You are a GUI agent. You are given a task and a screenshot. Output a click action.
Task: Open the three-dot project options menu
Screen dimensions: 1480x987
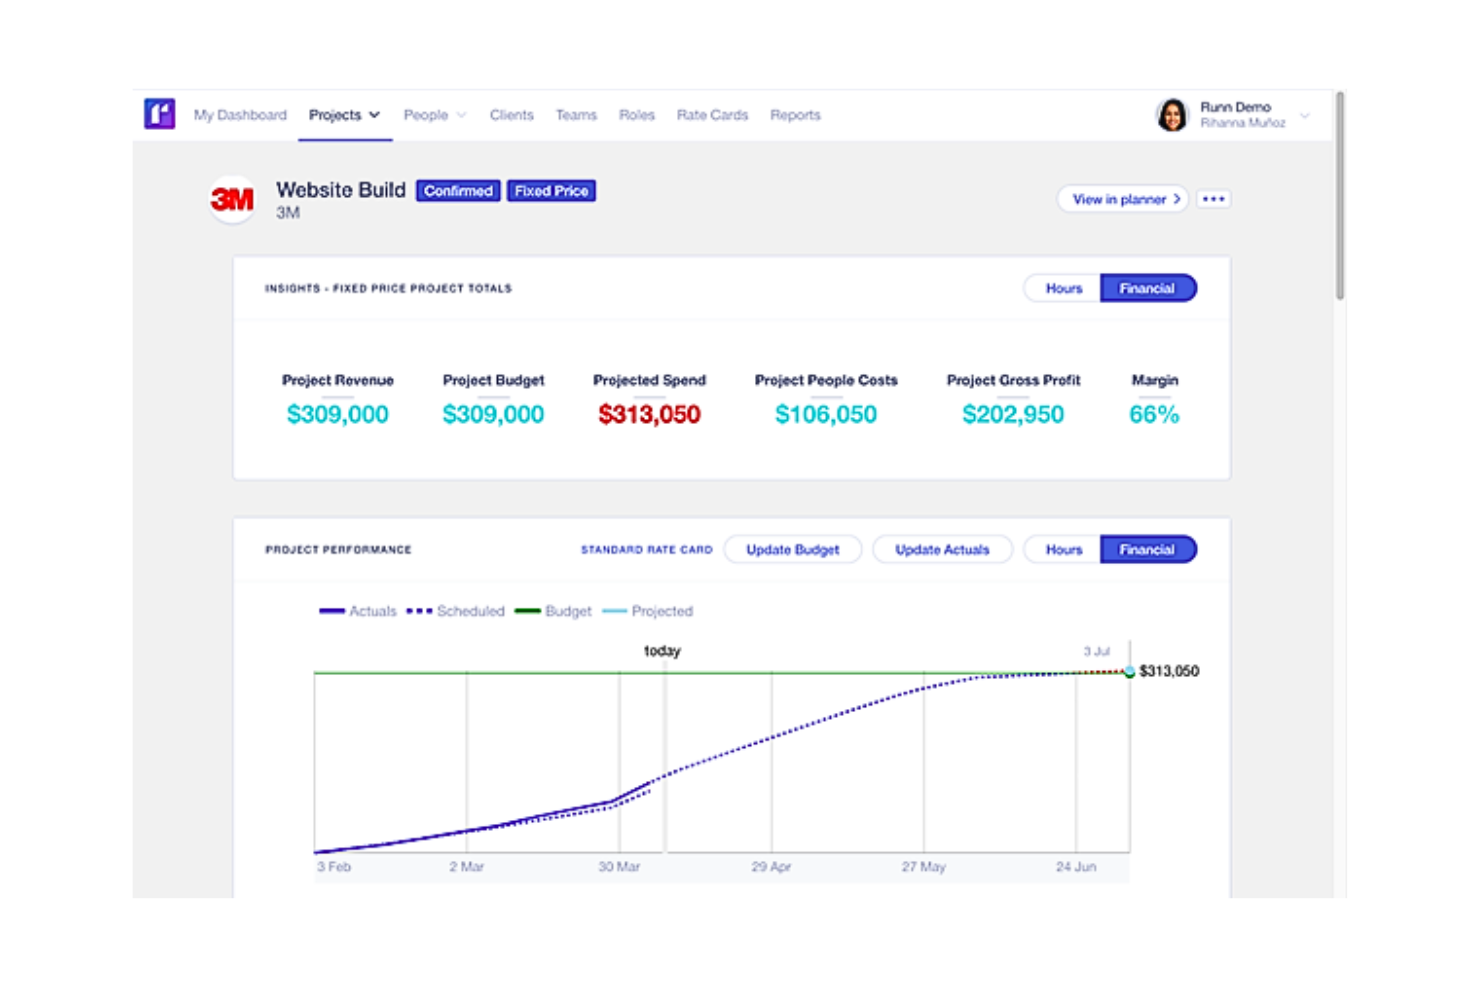coord(1213,199)
